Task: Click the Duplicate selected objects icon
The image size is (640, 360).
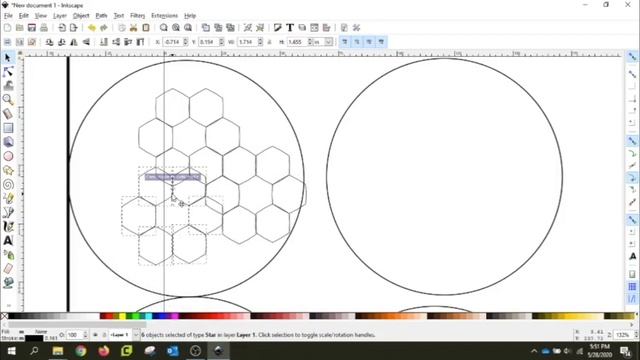Action: click(206, 28)
